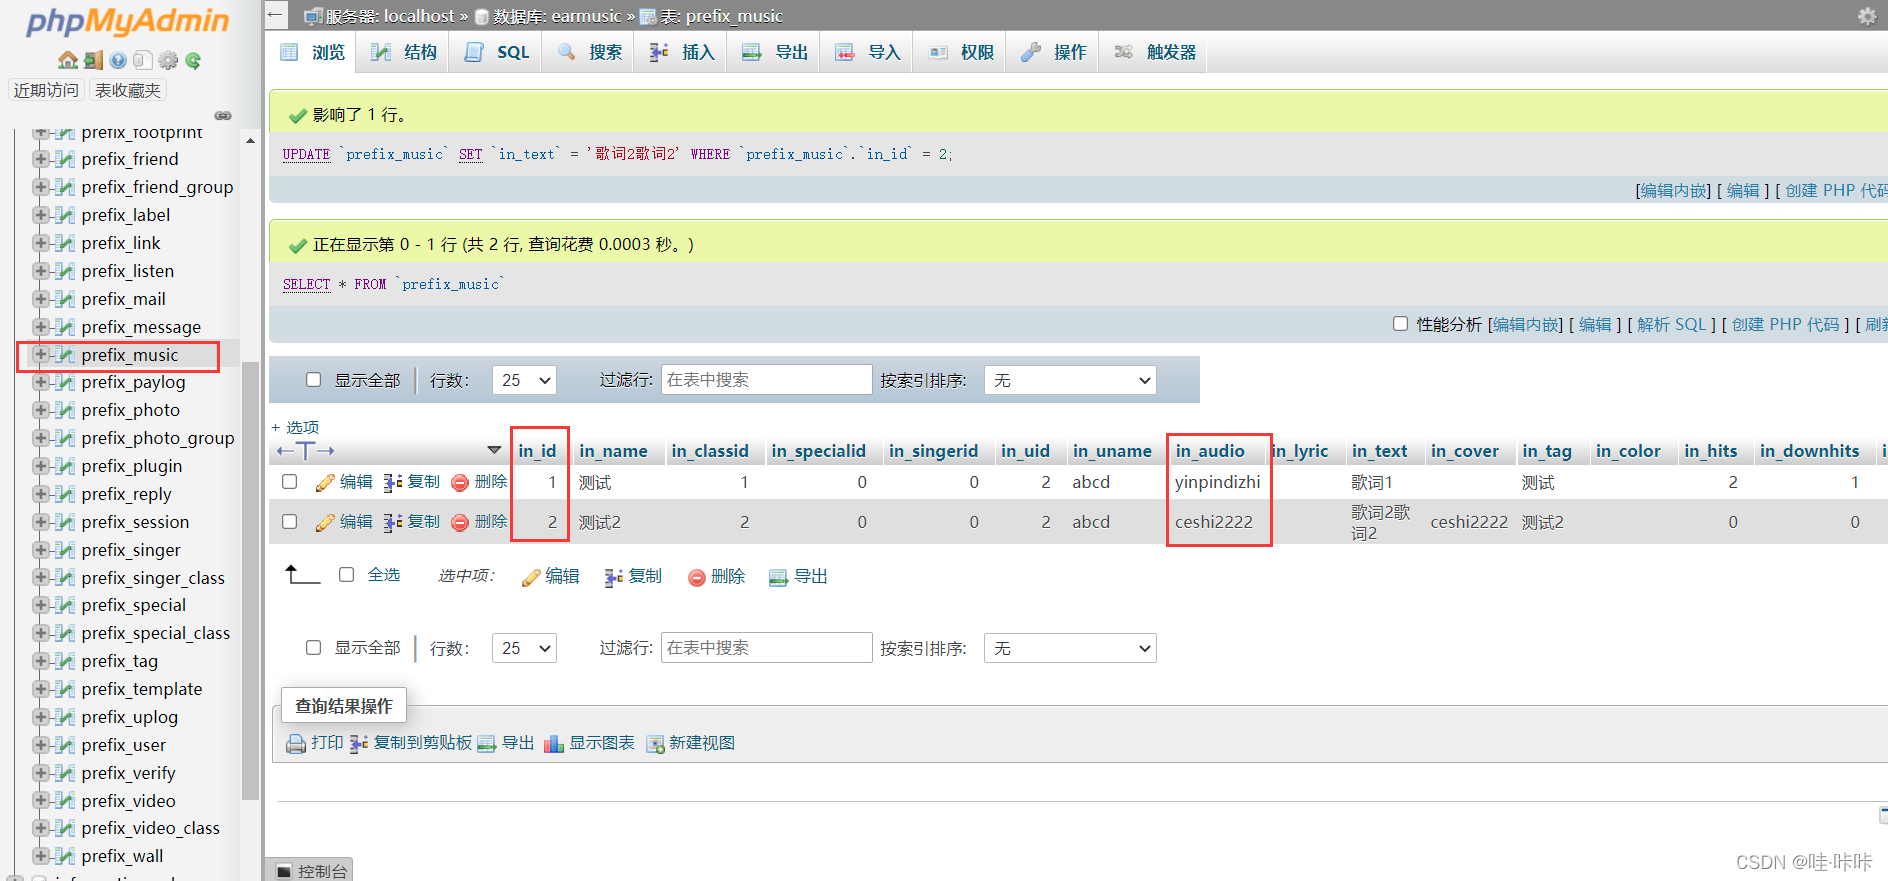
Task: Click the 创建 PHP 代码 link beside 解析 SQL
Action: tap(1785, 324)
